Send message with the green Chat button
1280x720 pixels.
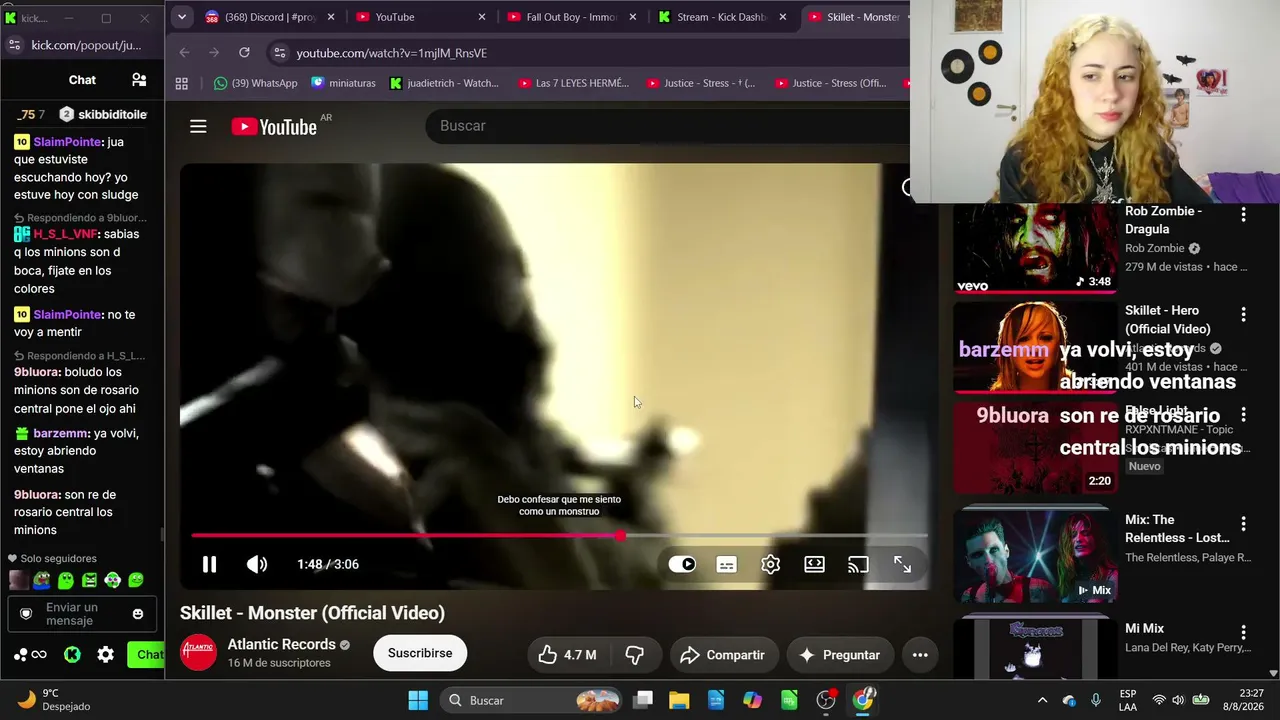coord(146,655)
